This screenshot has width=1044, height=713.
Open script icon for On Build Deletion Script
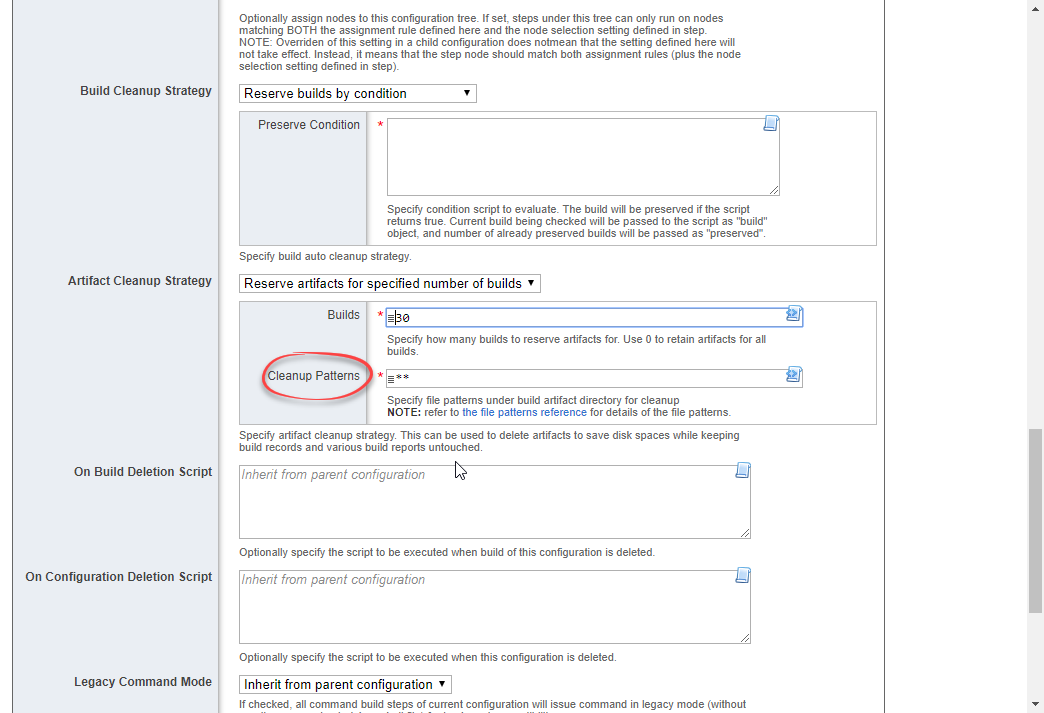[x=743, y=471]
